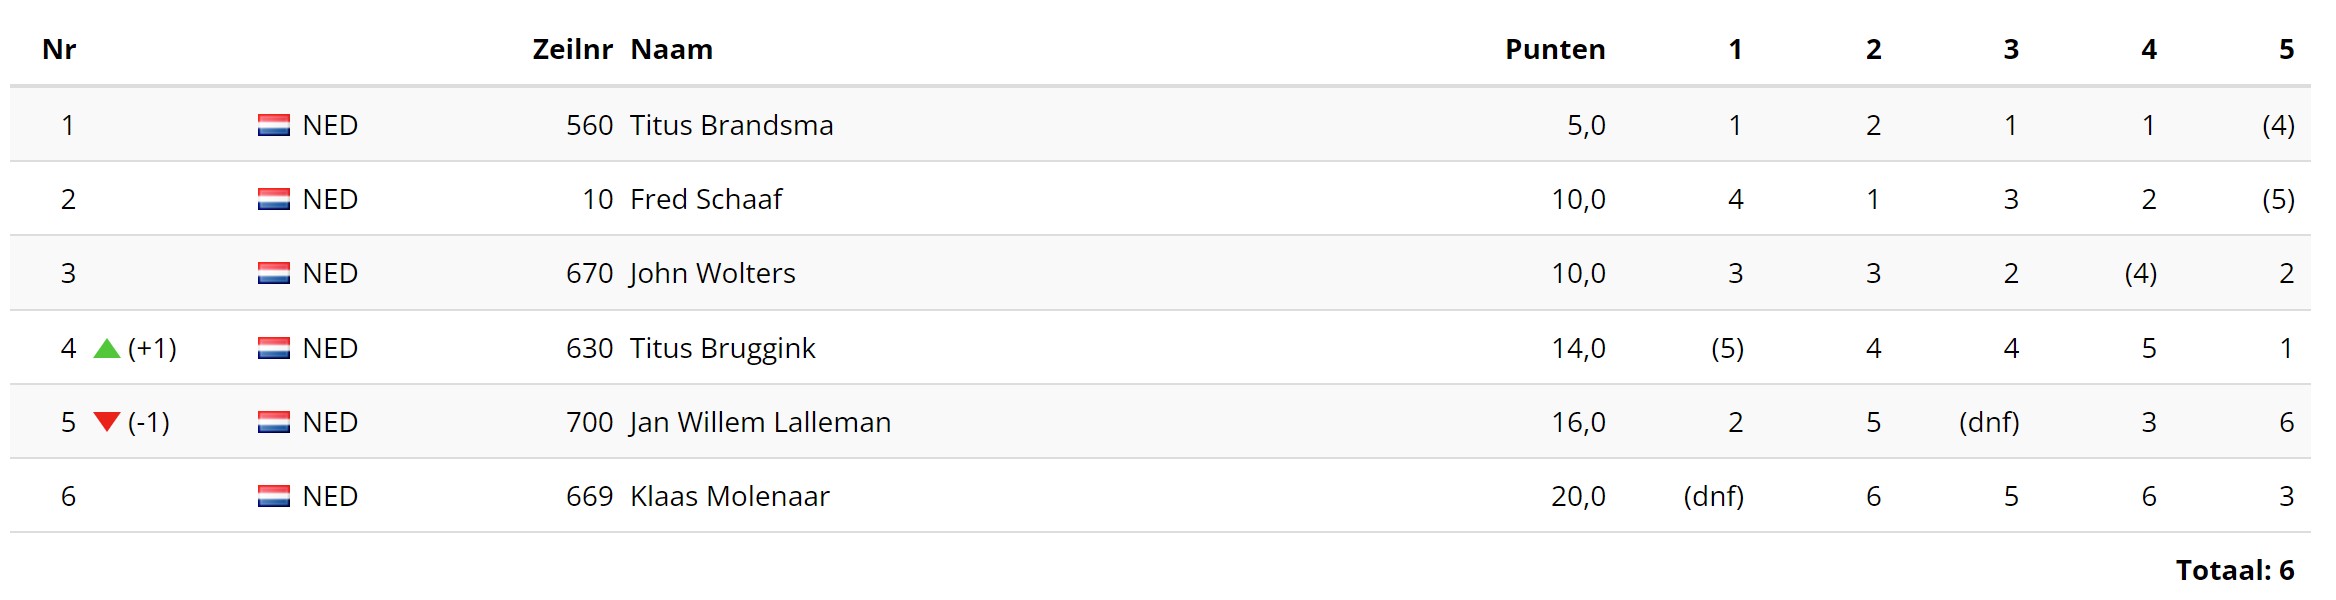This screenshot has height=600, width=2336.
Task: Click Jan Willem Lalleman's (dnf) result
Action: click(1988, 422)
